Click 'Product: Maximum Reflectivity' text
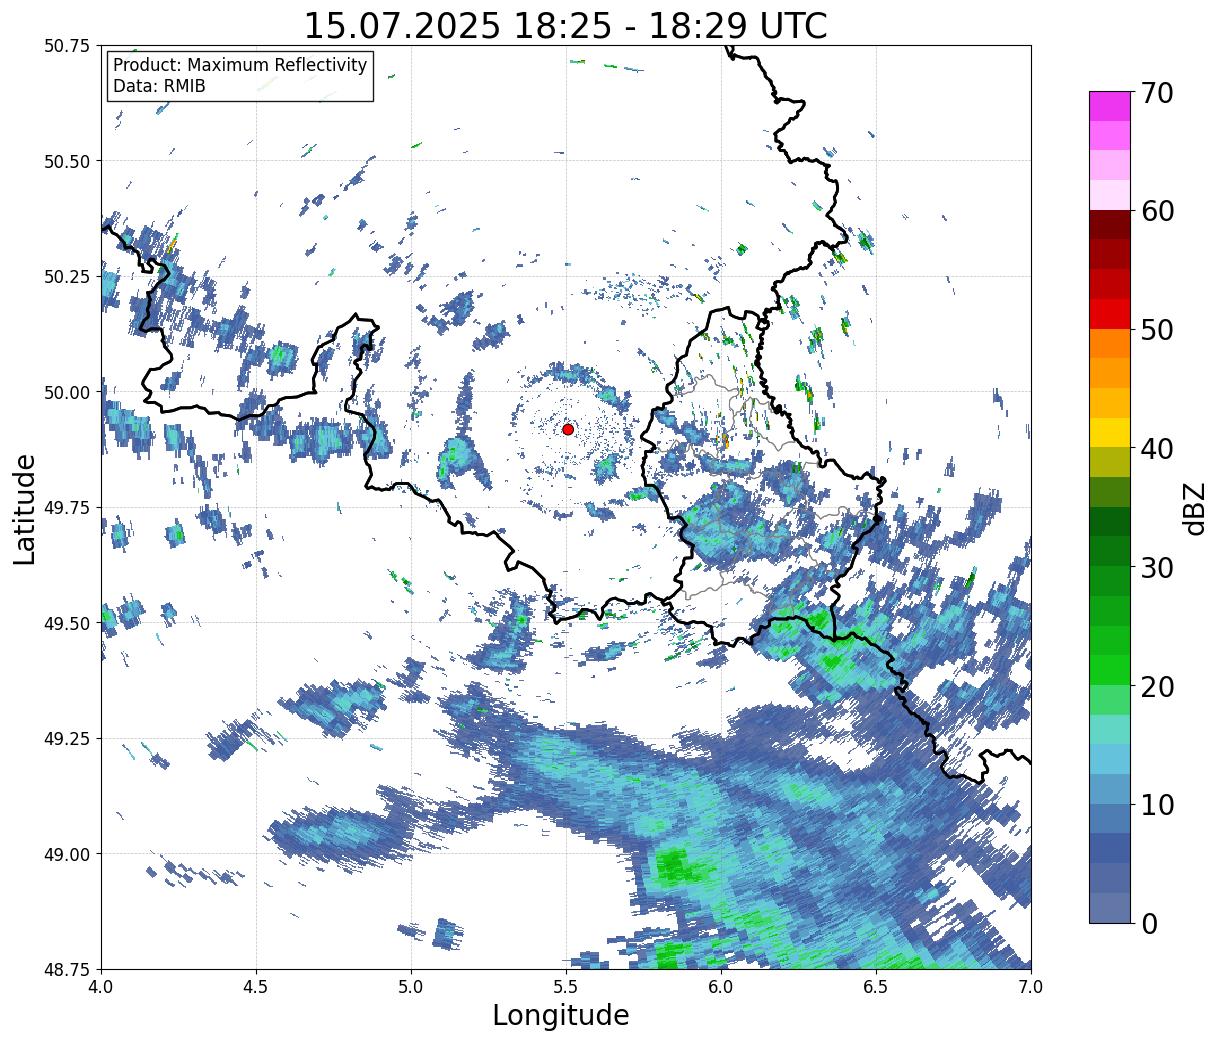 240,65
